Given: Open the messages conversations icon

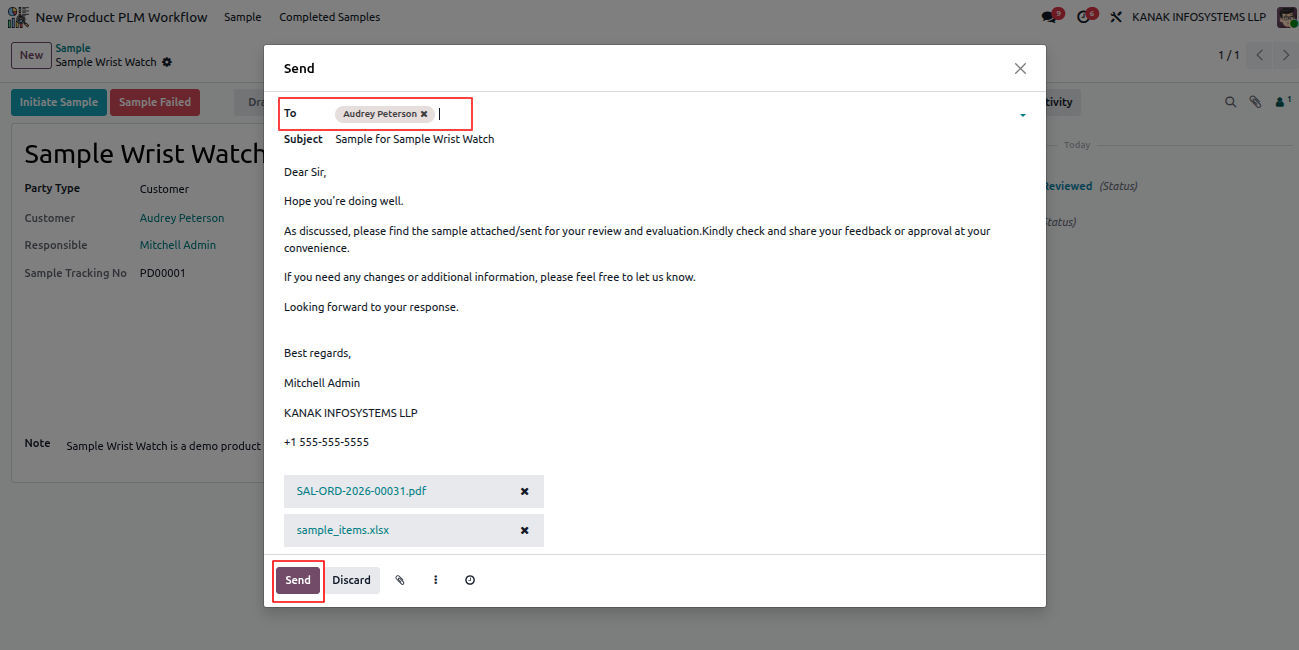Looking at the screenshot, I should (x=1050, y=17).
